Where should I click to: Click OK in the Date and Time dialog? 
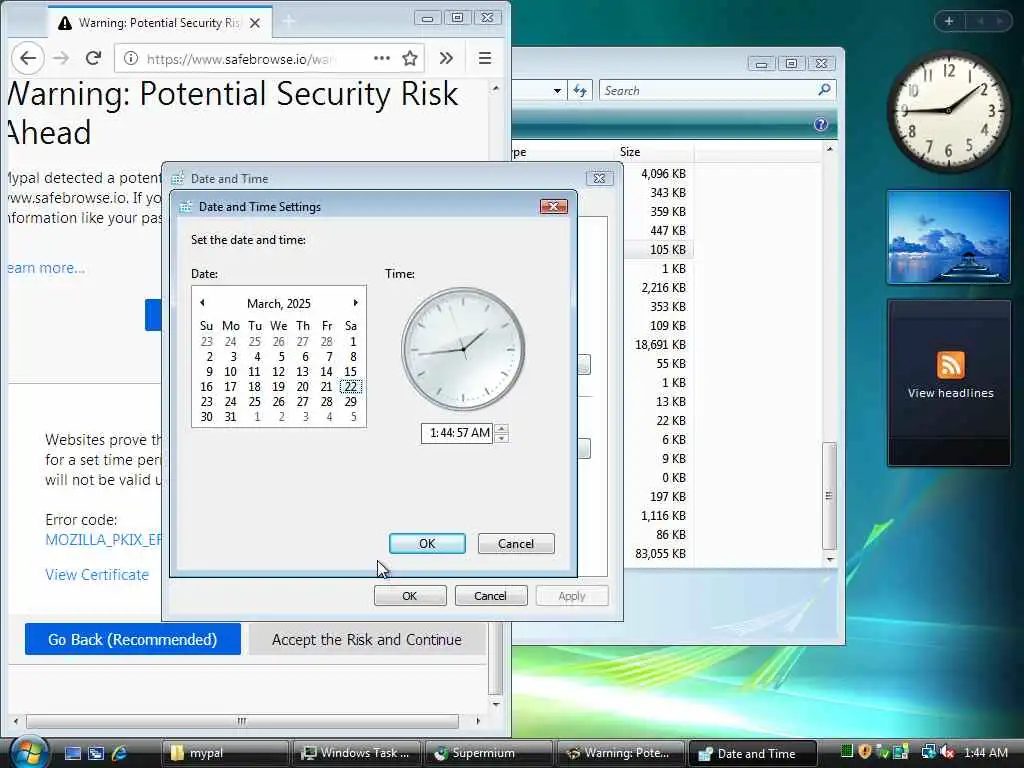409,596
